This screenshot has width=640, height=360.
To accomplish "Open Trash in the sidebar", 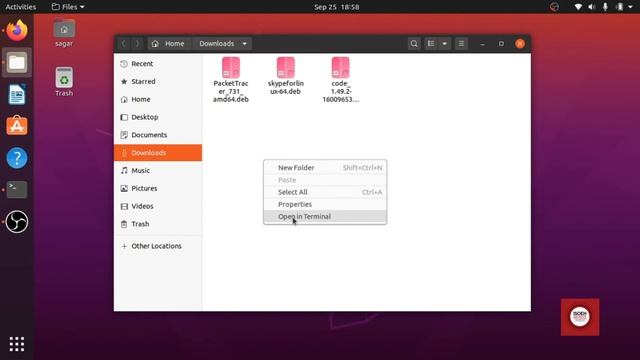I will coord(158,224).
